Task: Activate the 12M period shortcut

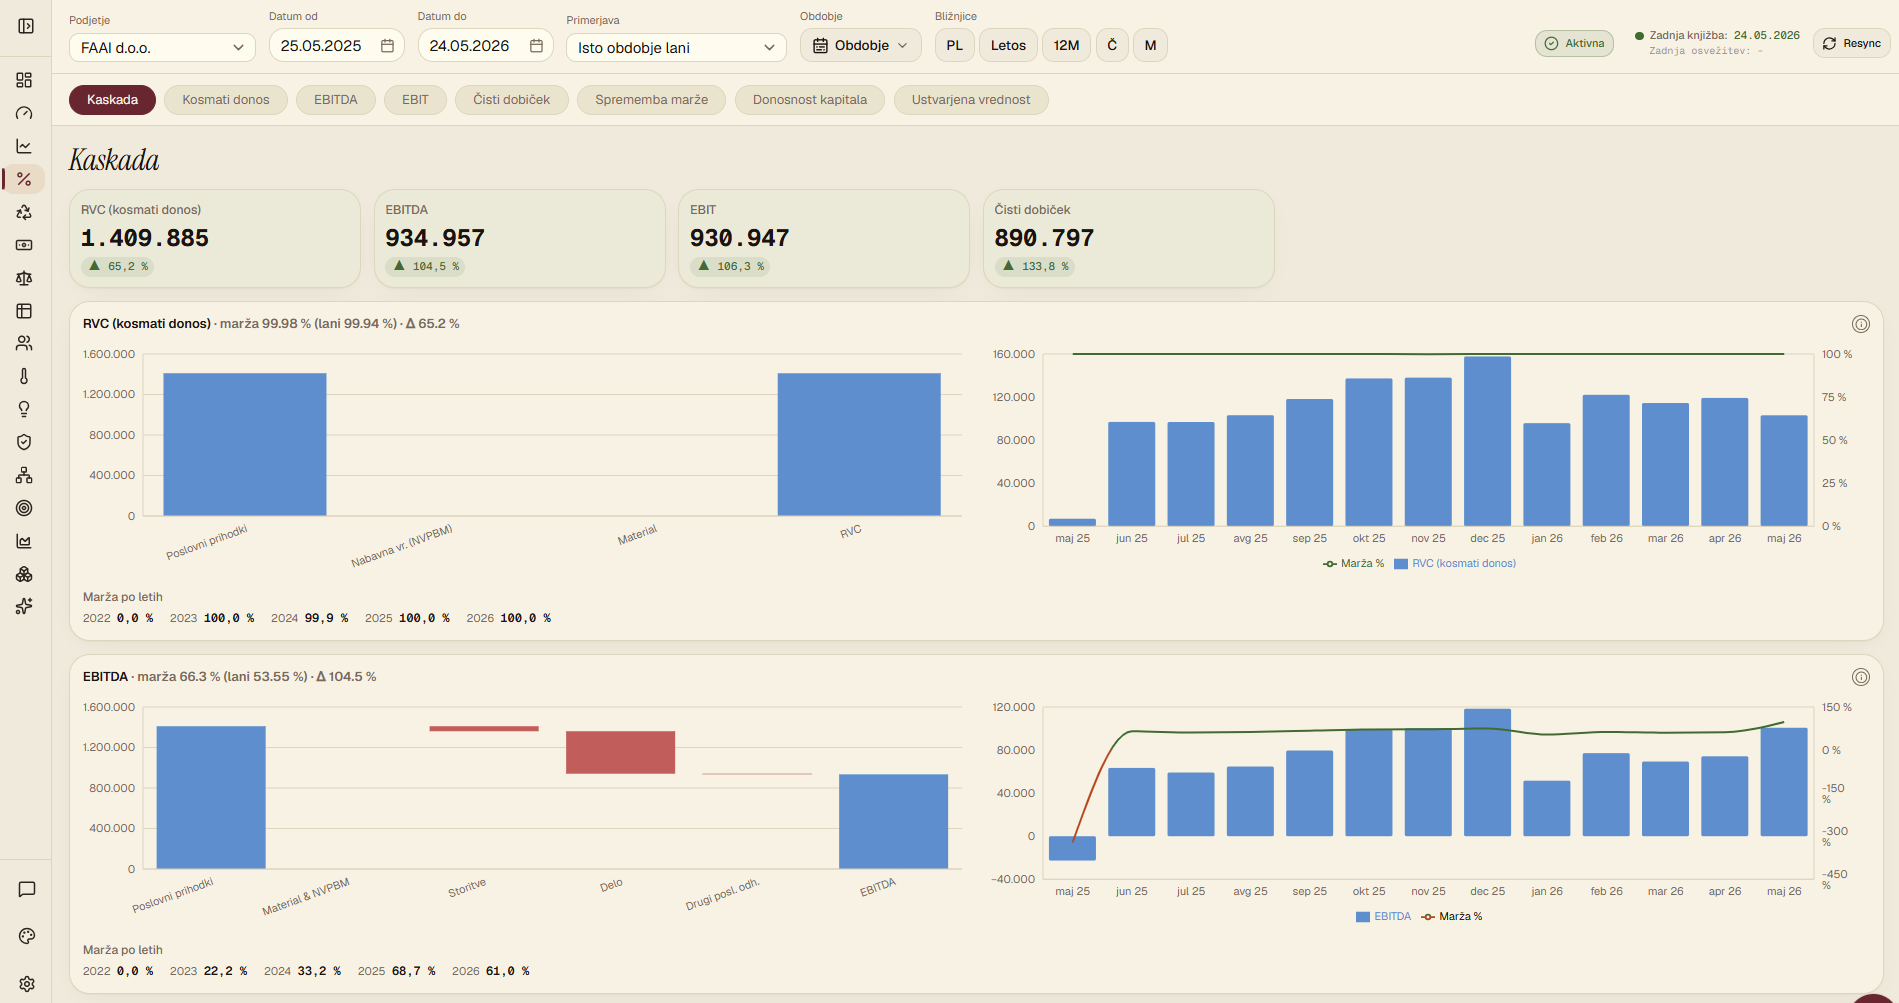Action: (x=1066, y=45)
